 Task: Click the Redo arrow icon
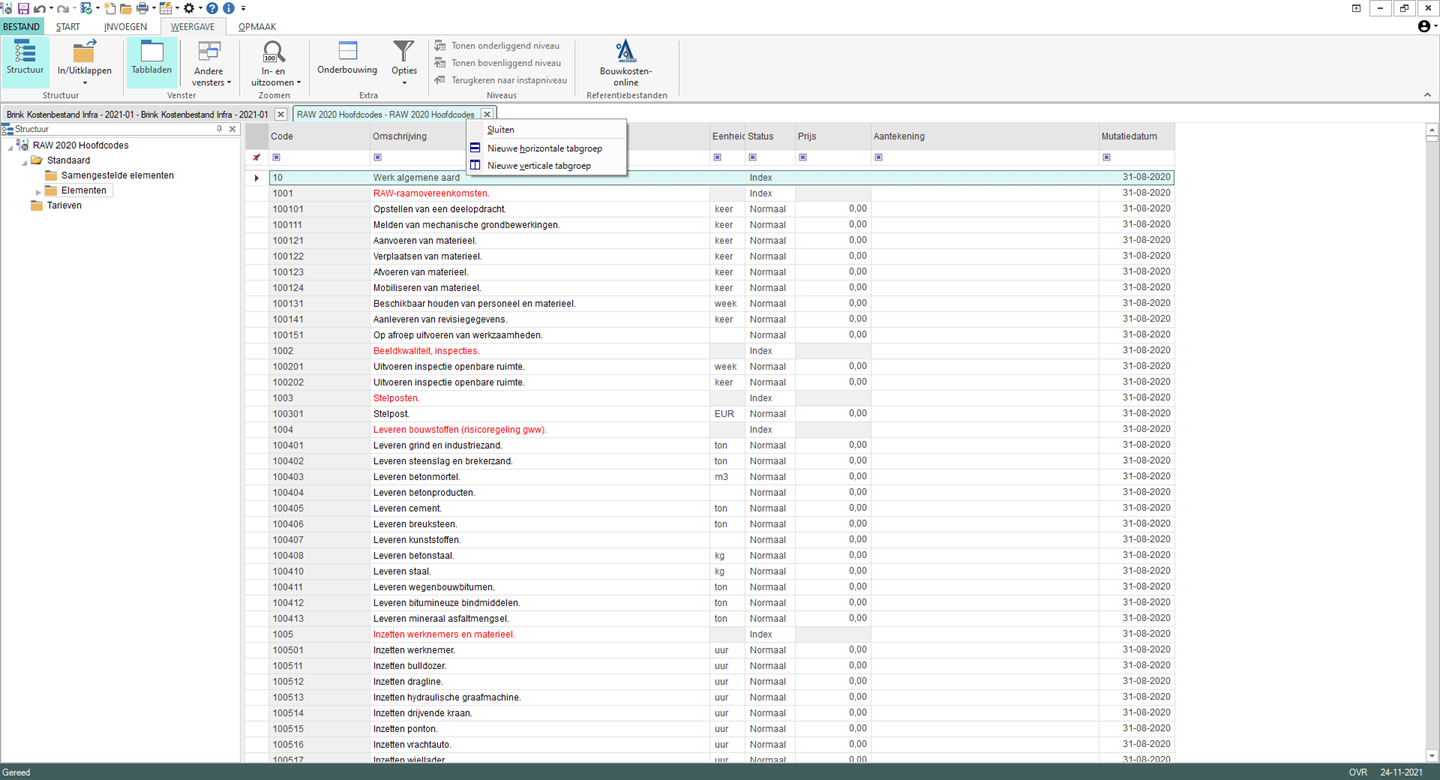point(63,8)
